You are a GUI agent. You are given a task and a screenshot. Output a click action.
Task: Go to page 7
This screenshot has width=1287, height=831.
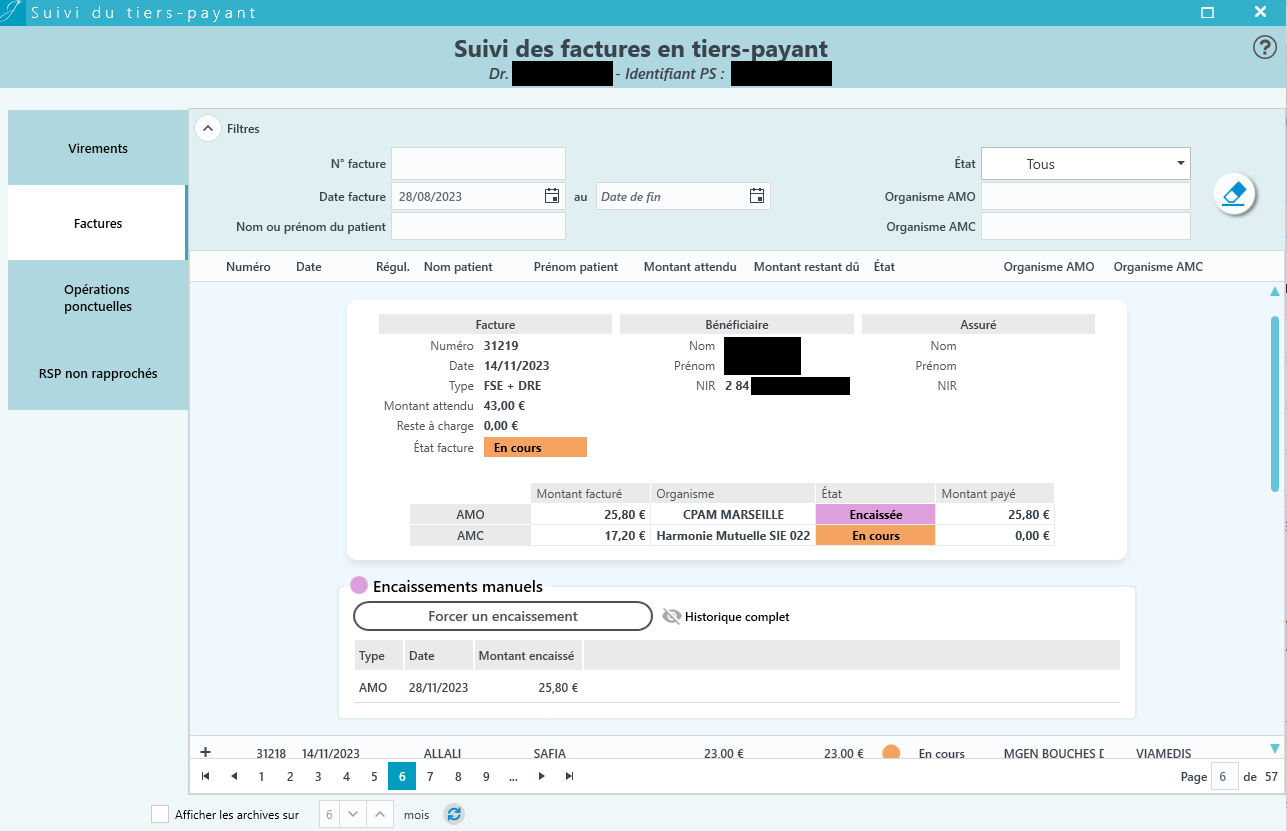(430, 776)
